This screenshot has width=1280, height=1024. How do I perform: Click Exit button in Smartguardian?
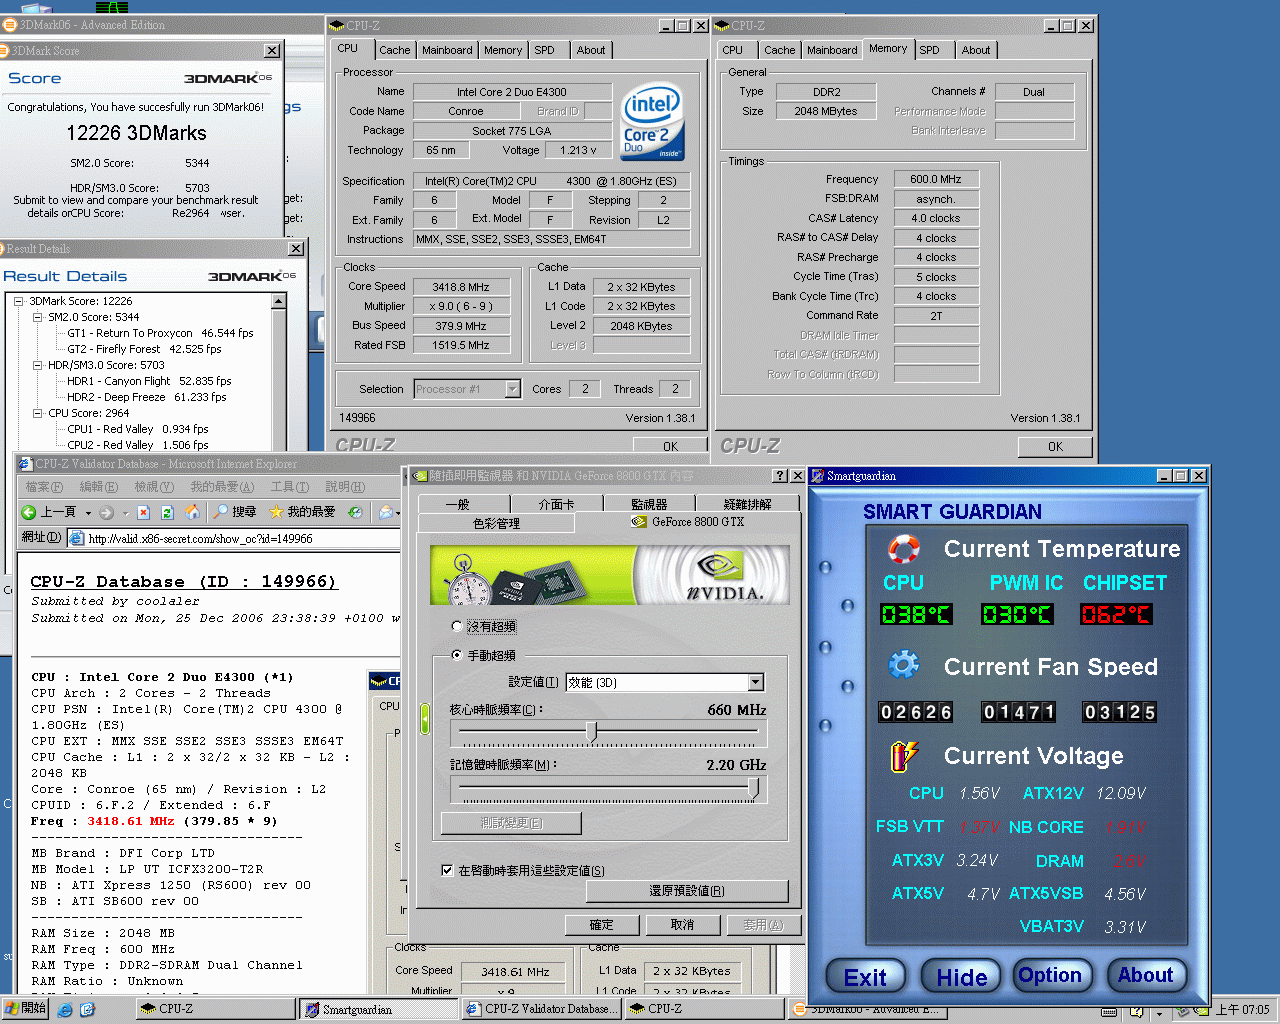pos(865,977)
